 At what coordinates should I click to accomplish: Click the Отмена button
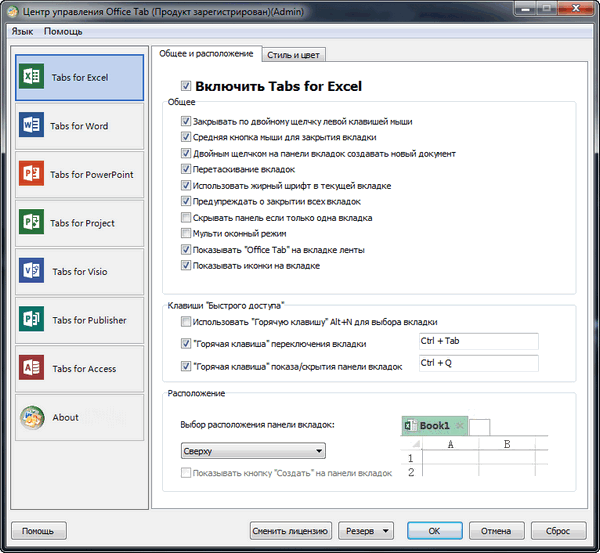496,531
